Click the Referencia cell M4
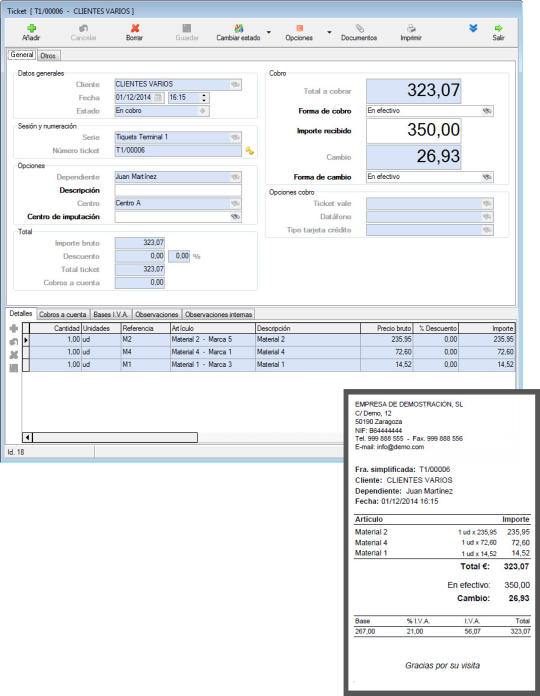This screenshot has height=696, width=540. [146, 352]
